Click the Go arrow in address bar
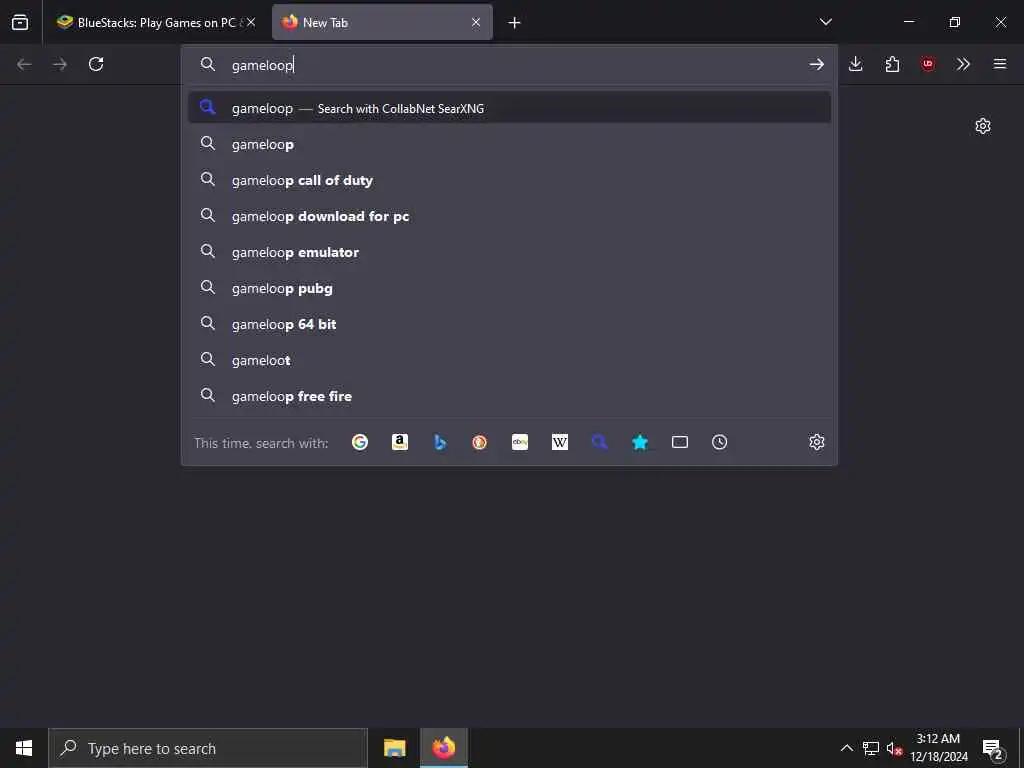The image size is (1024, 768). point(816,64)
